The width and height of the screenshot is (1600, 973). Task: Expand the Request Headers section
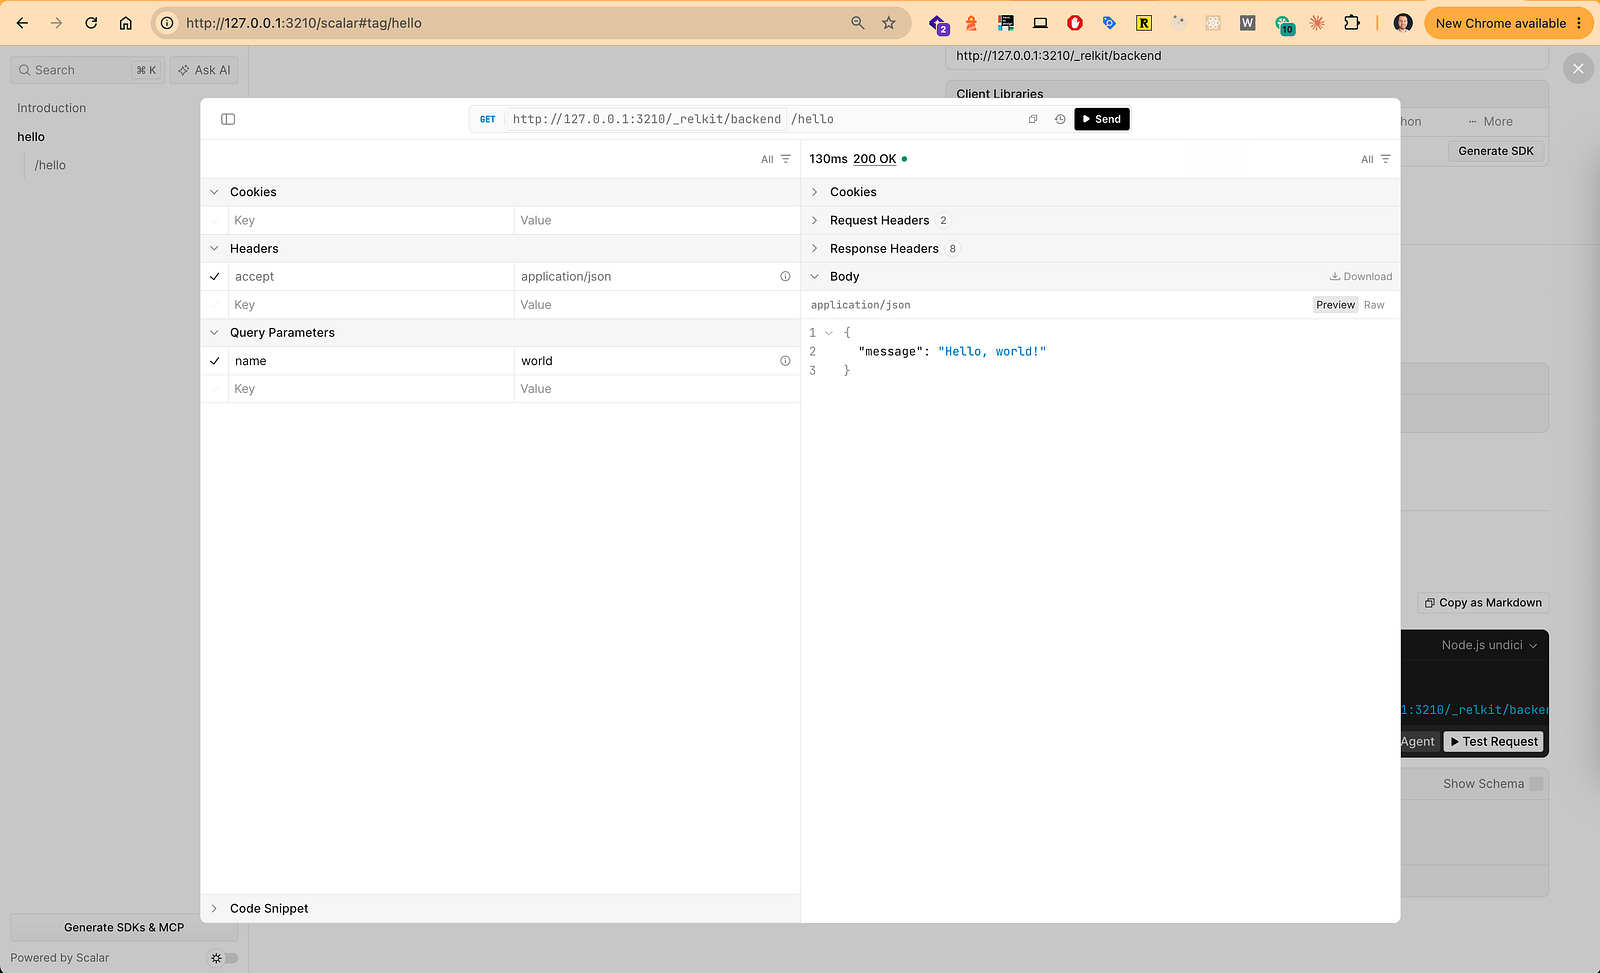814,220
